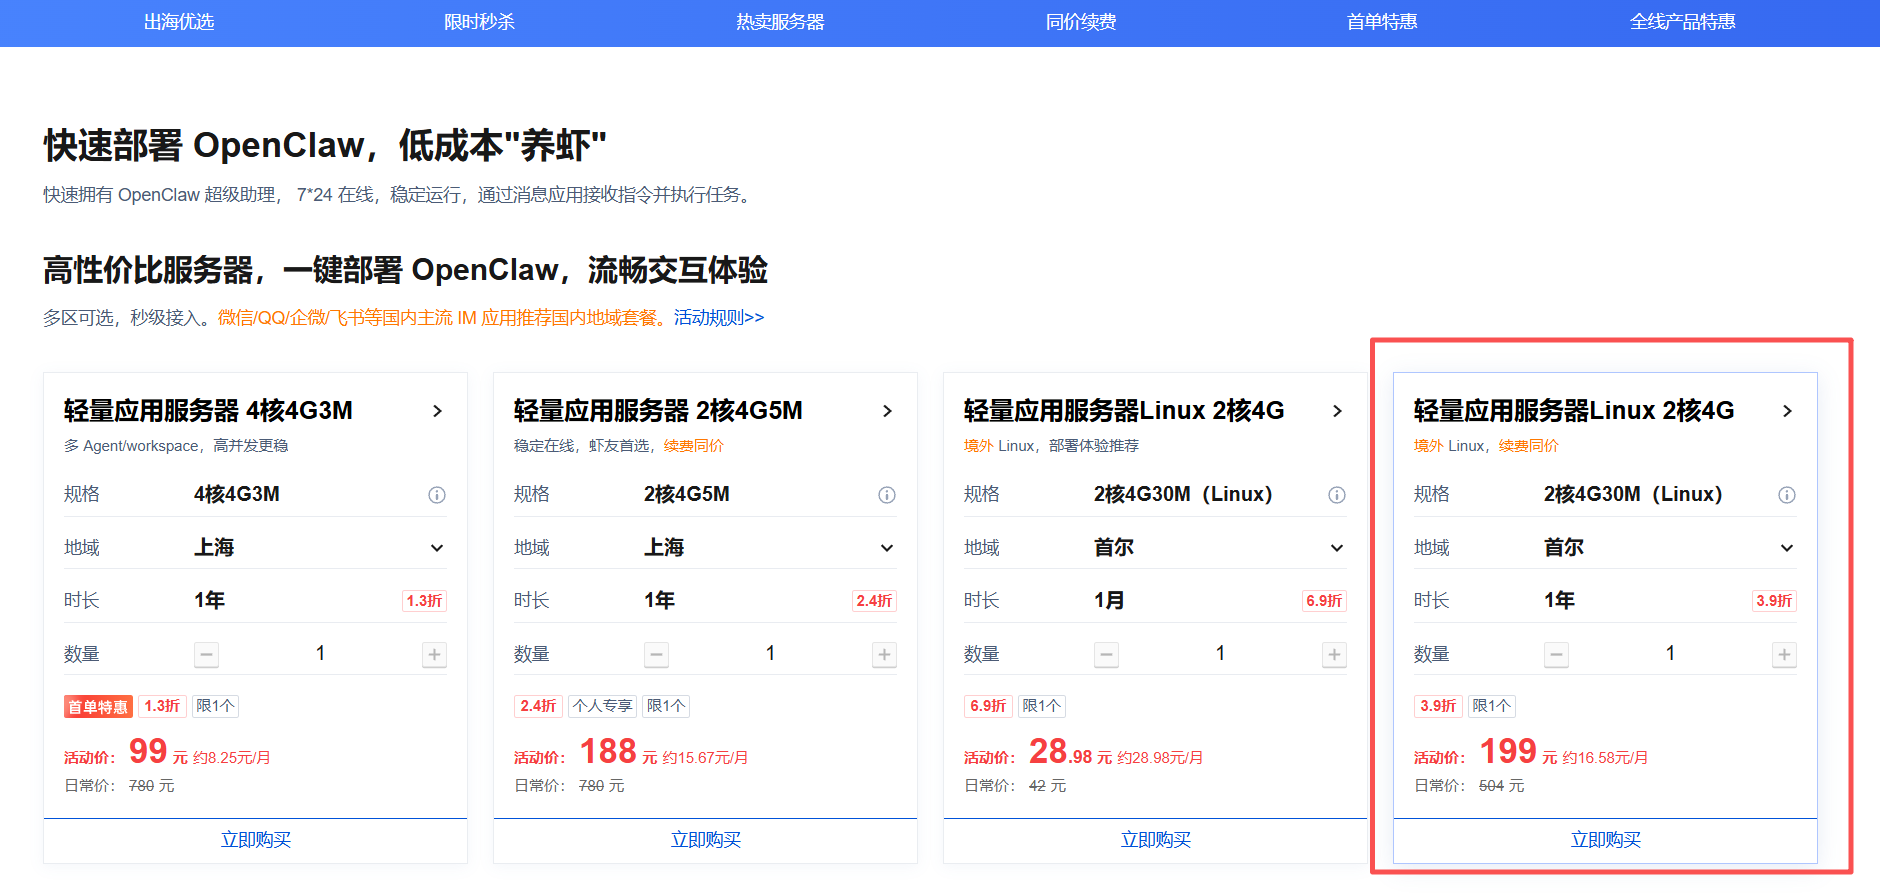This screenshot has width=1880, height=894.
Task: Go to 同价续费 tab
Action: tap(1081, 22)
